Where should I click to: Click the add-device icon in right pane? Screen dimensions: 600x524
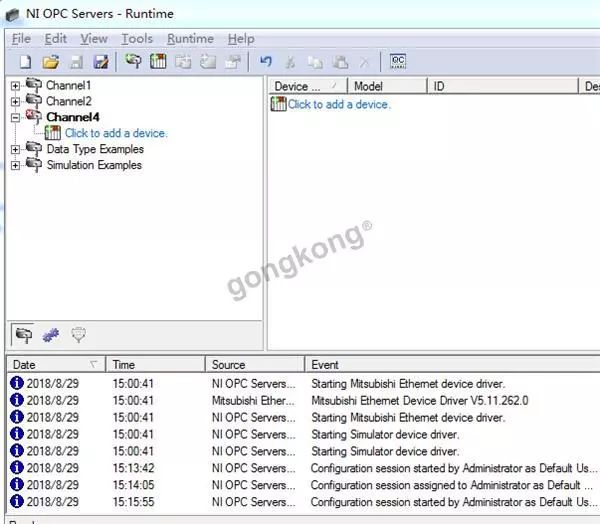coord(278,104)
